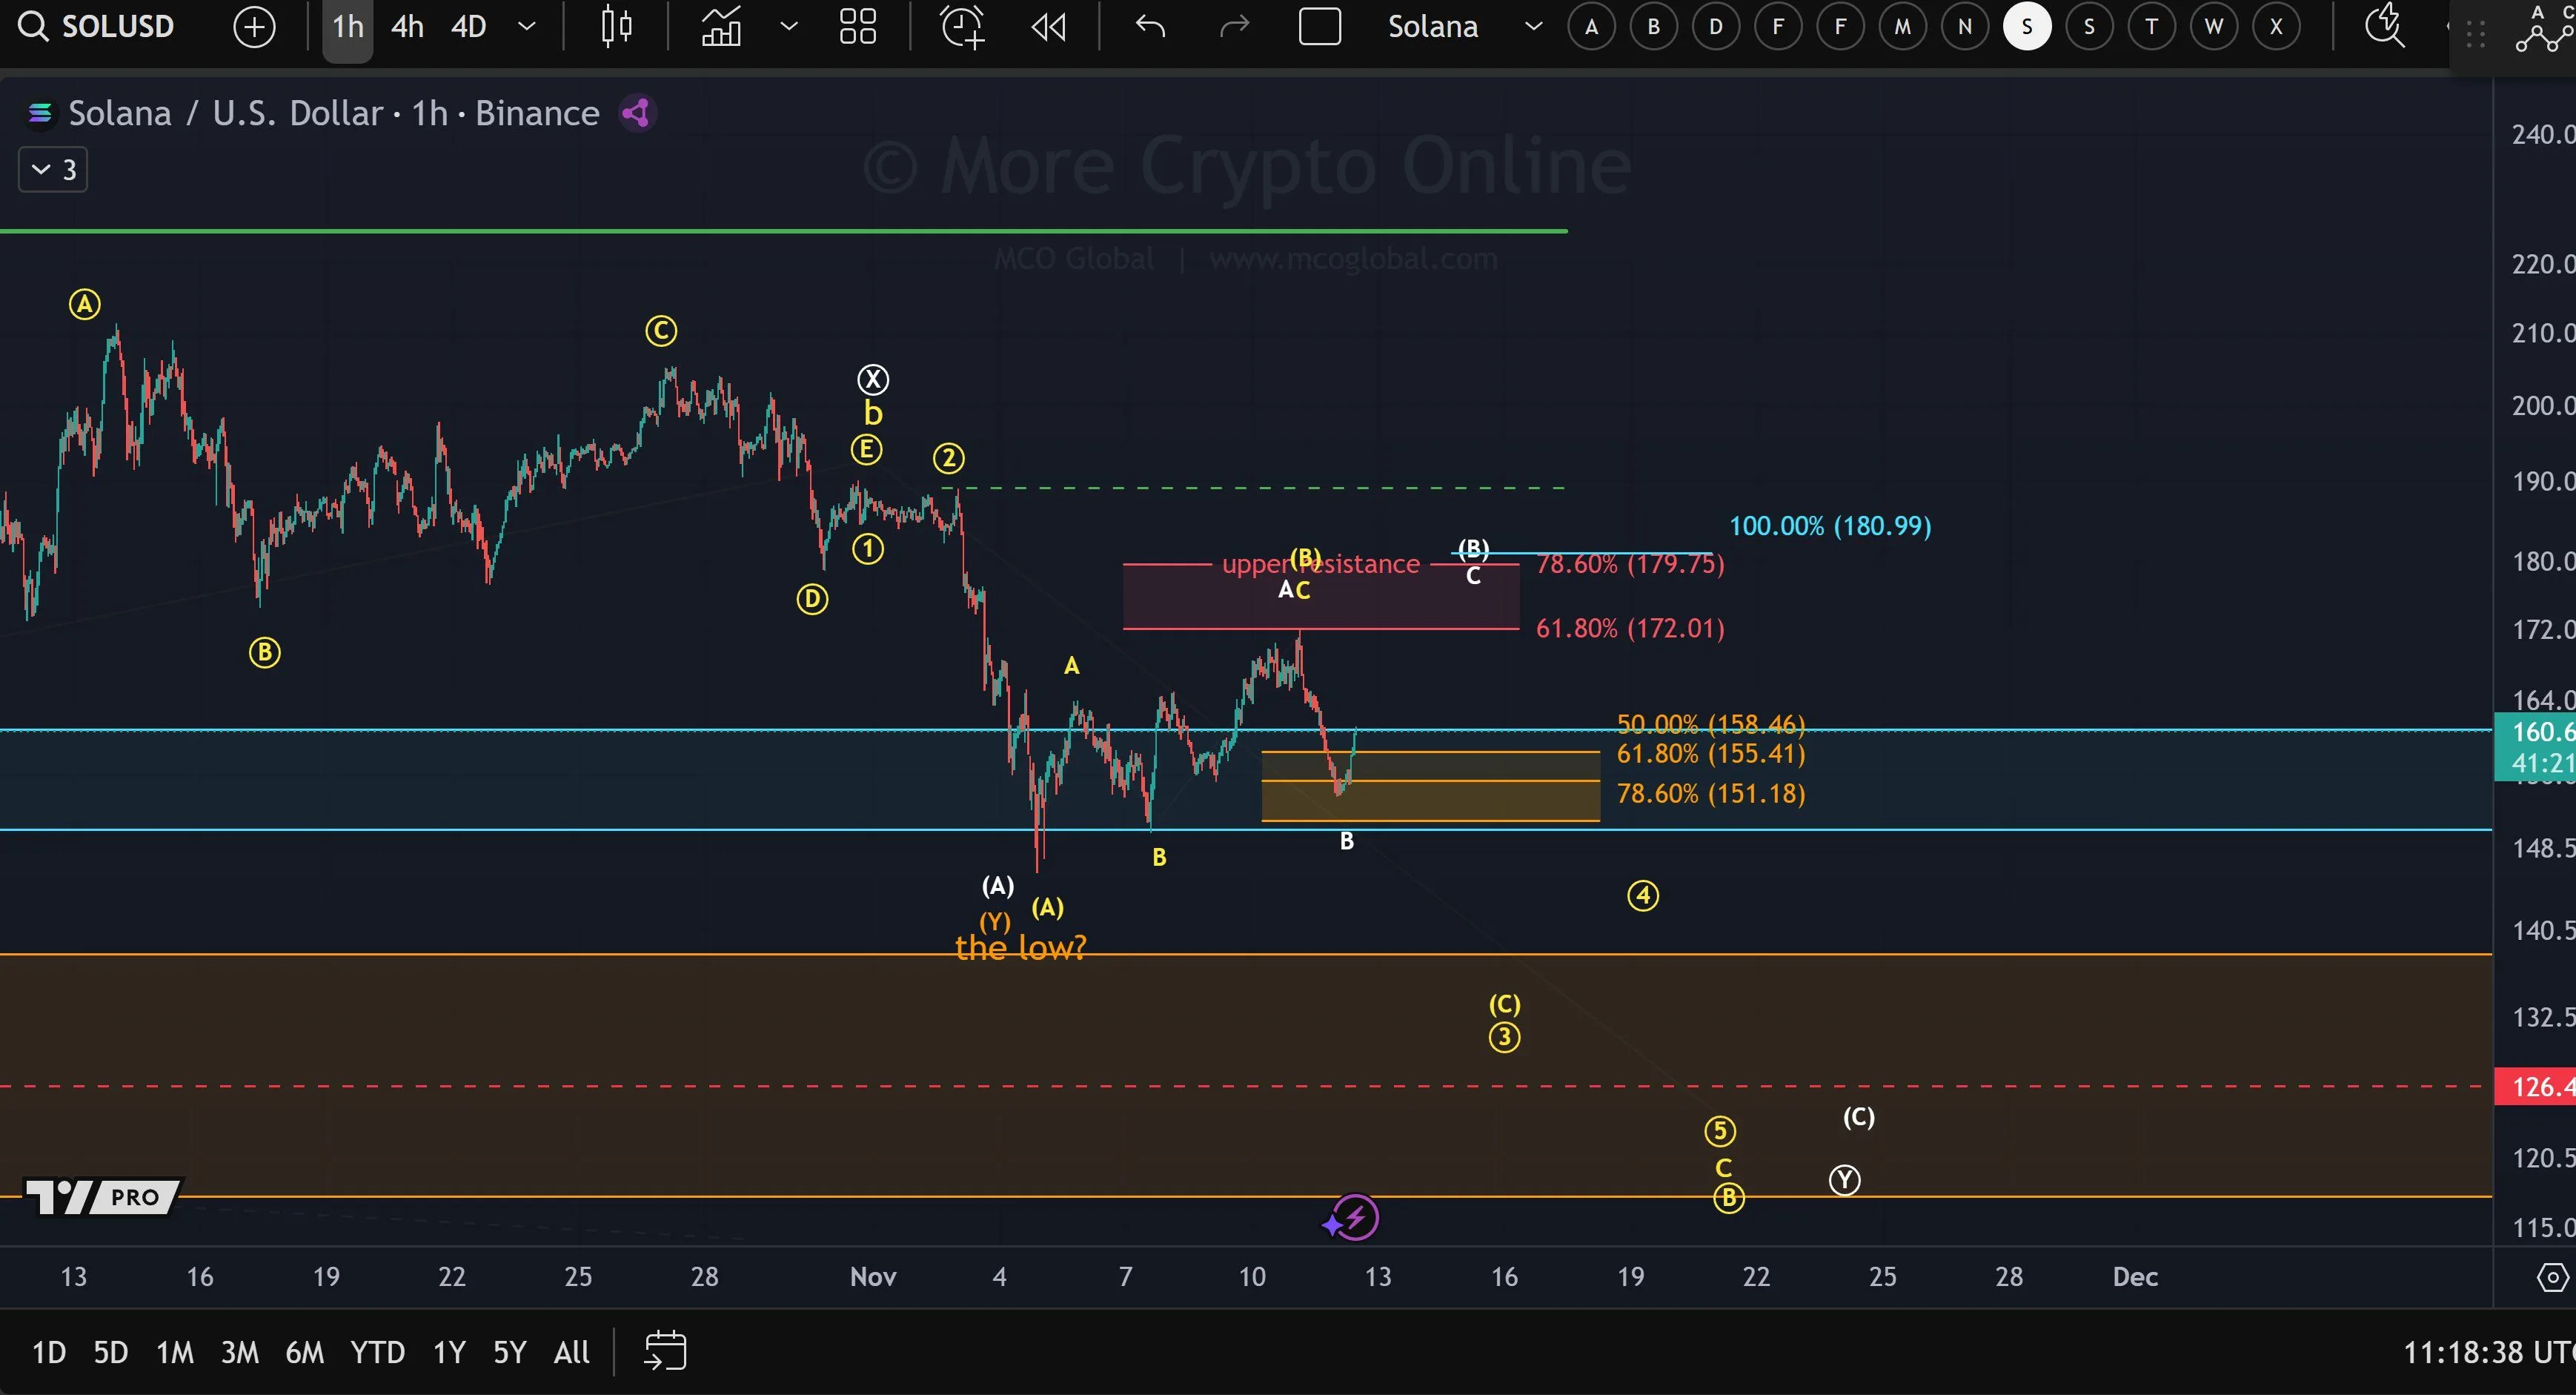Create an alert with the clock-plus icon
This screenshot has height=1395, width=2576.
(x=962, y=27)
